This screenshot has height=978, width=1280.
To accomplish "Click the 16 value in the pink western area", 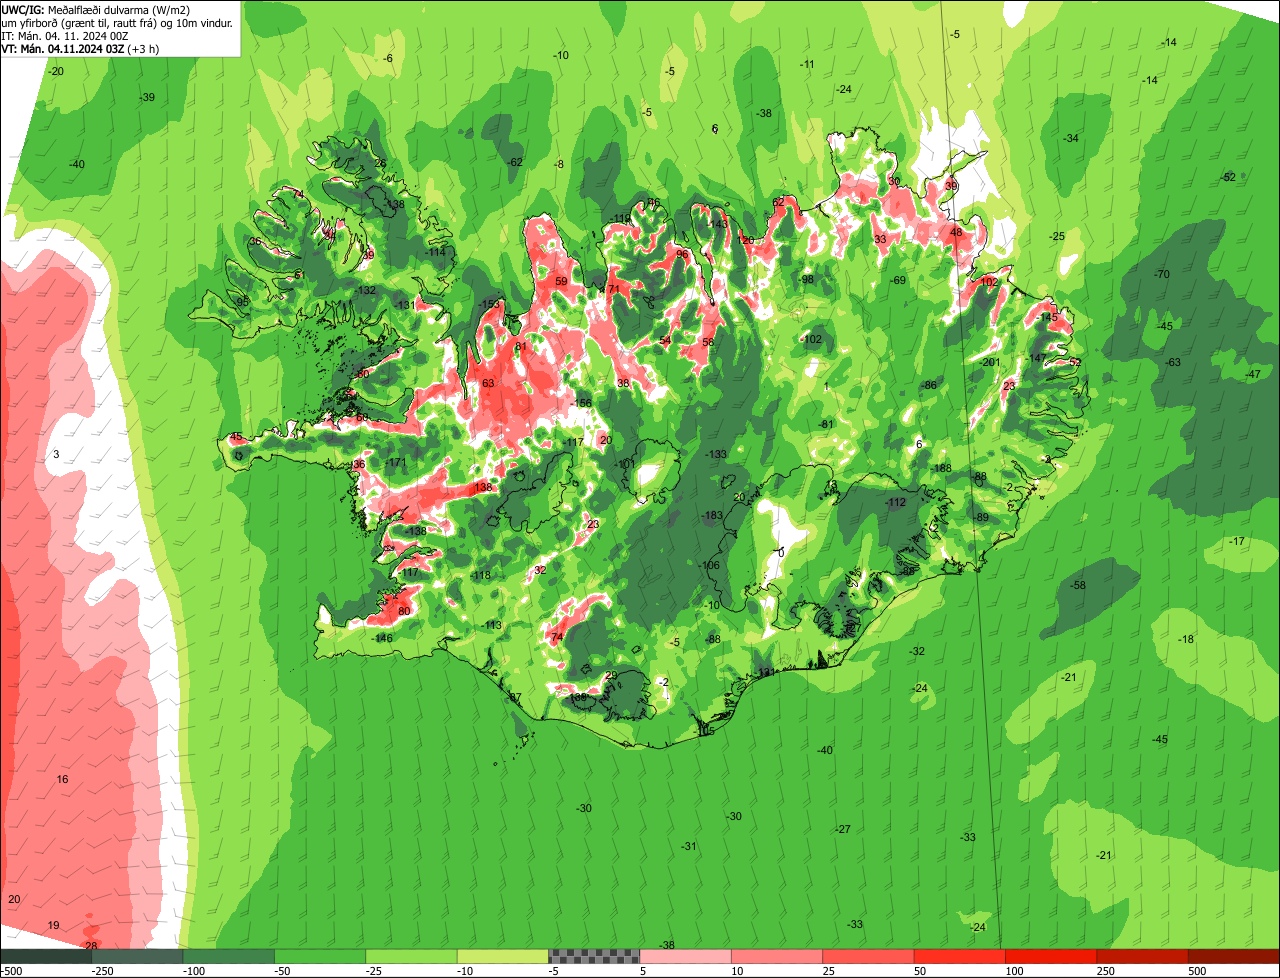I will [x=62, y=779].
